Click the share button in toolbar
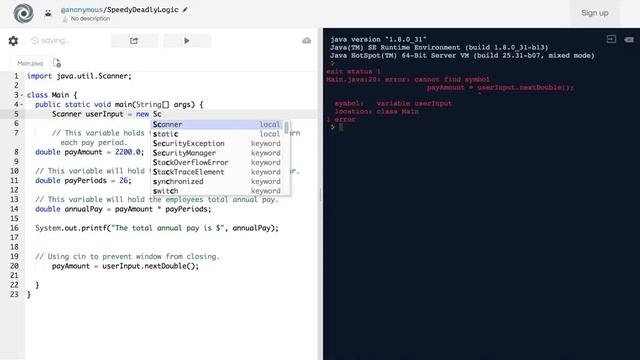This screenshot has height=360, width=640. tap(134, 41)
